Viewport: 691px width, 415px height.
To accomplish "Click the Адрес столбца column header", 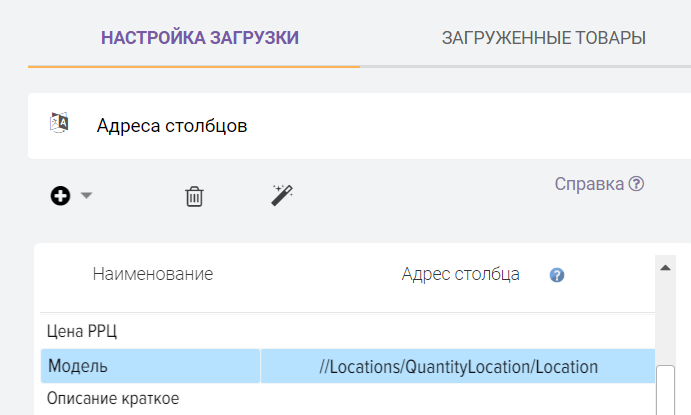I will point(460,274).
